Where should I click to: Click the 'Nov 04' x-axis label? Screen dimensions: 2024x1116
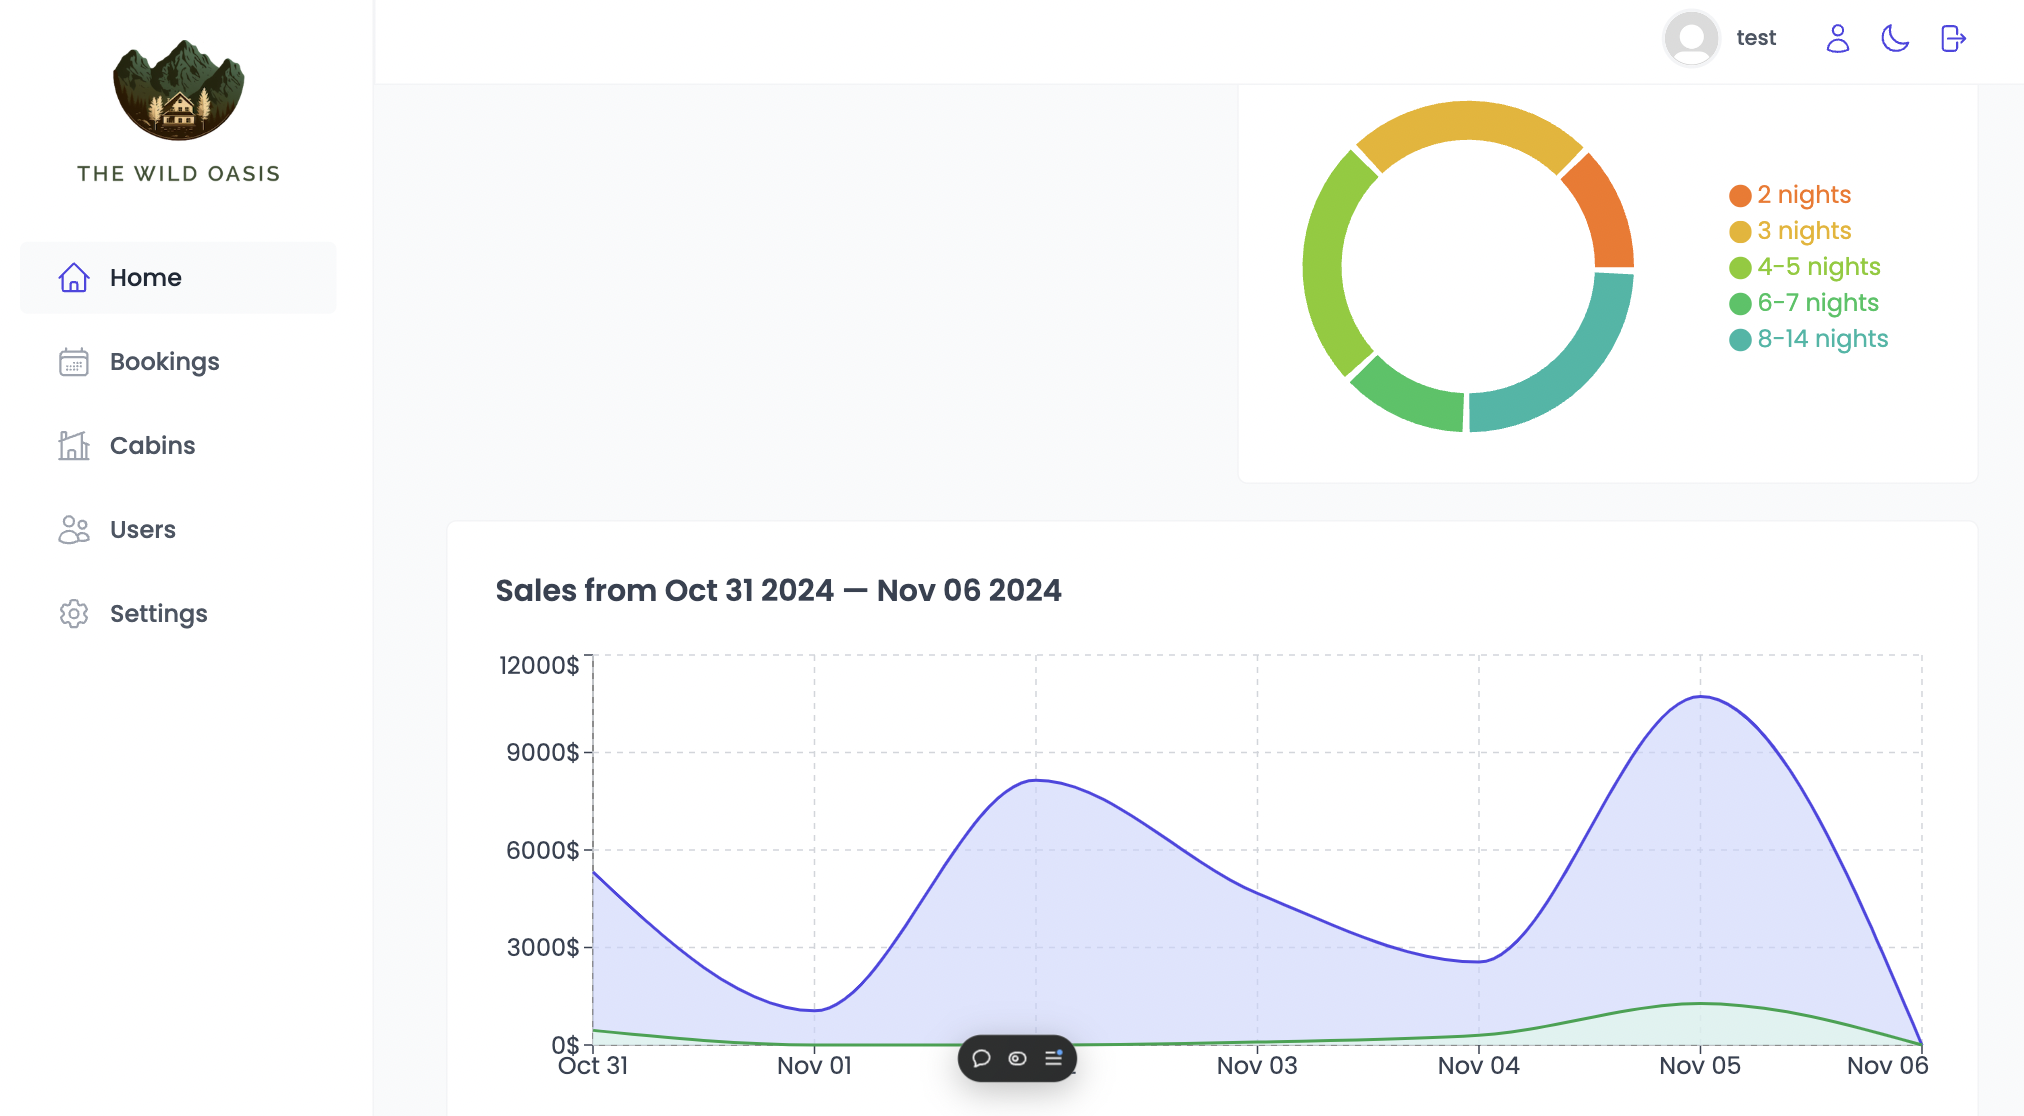1479,1066
